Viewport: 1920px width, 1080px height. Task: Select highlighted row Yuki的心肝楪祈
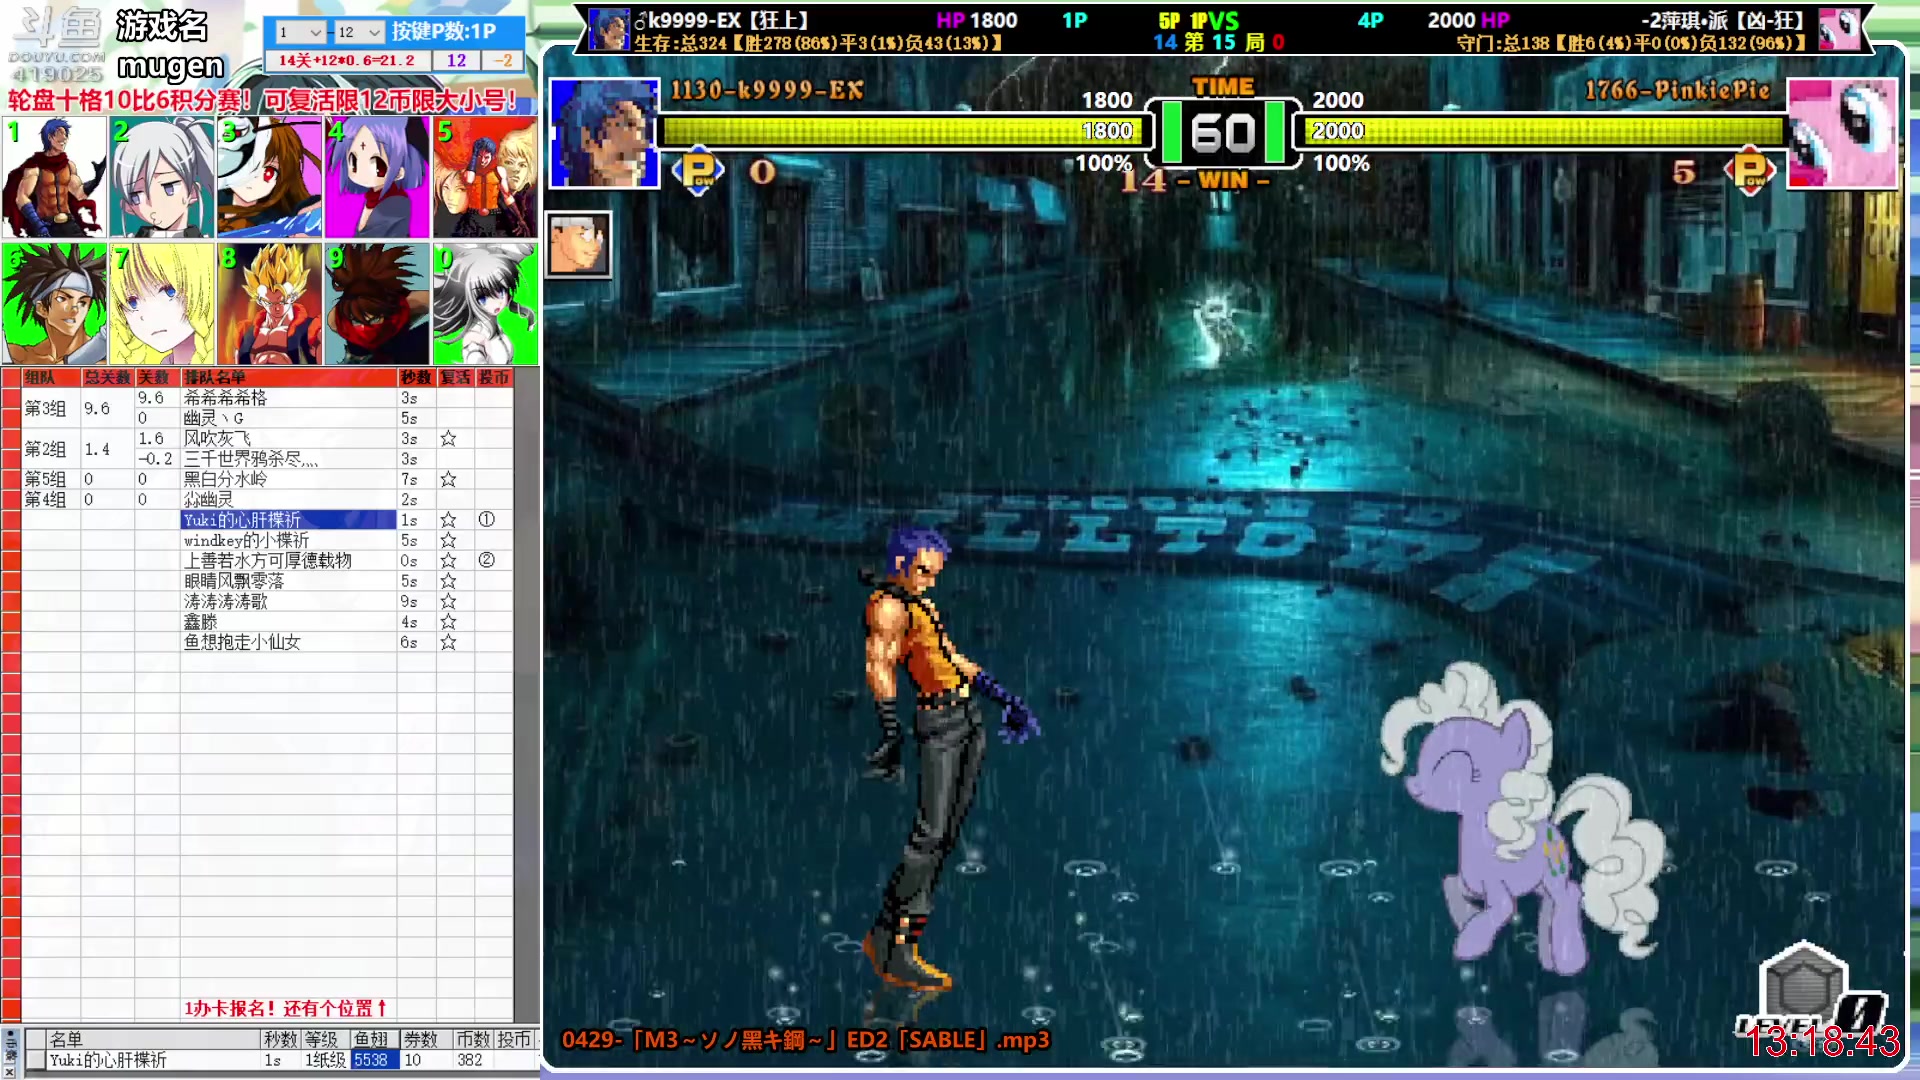(288, 520)
